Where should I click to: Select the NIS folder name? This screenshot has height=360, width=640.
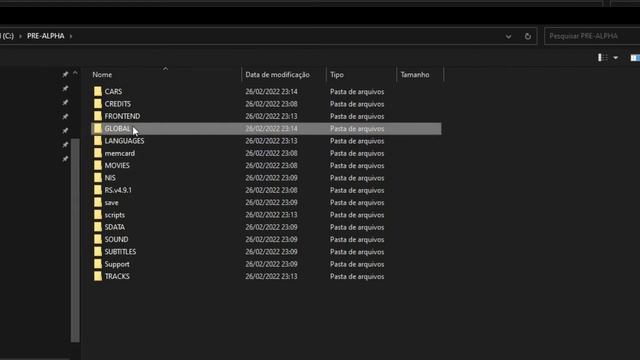(x=110, y=178)
